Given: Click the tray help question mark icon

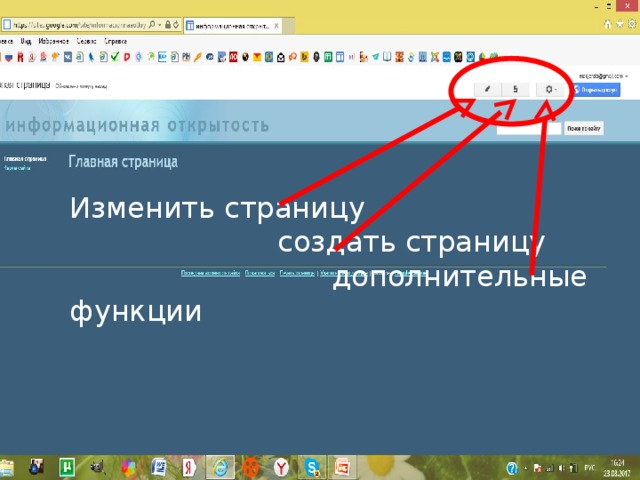Looking at the screenshot, I should pyautogui.click(x=512, y=468).
